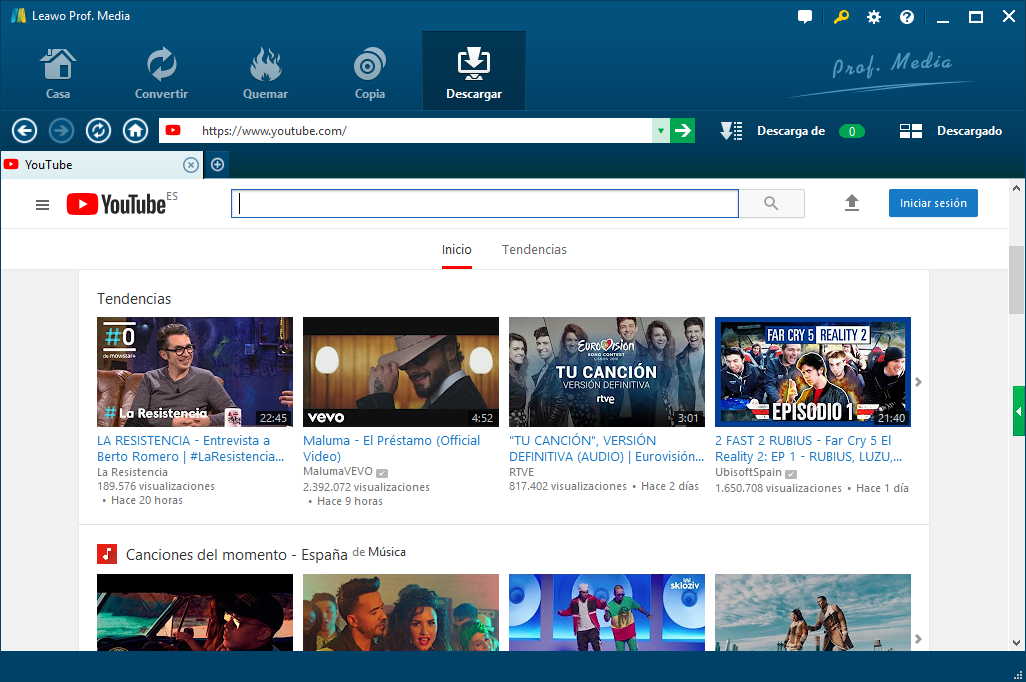Open the Quemar burn module

pos(265,73)
